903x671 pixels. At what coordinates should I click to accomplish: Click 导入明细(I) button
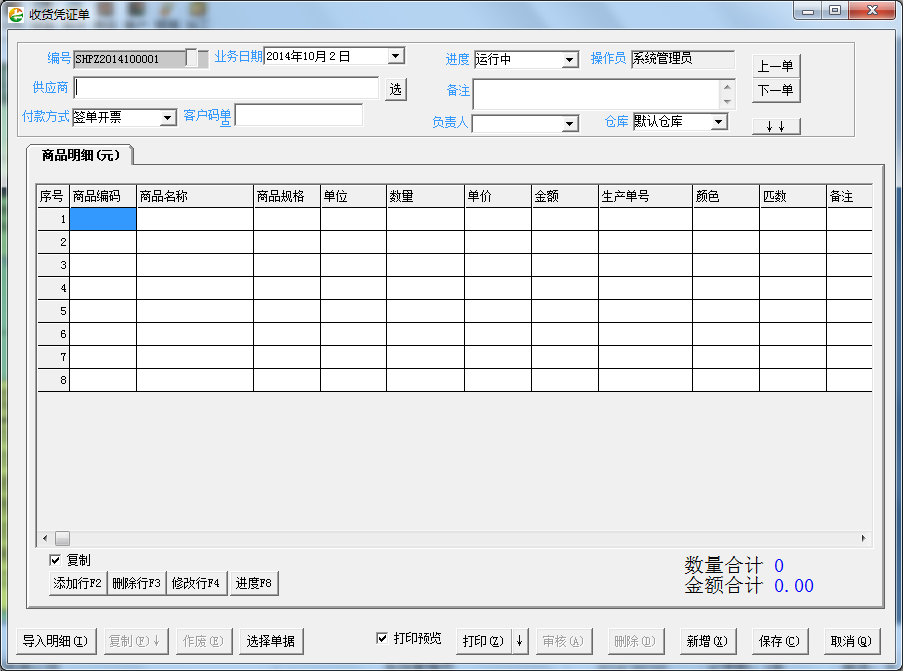coord(55,641)
